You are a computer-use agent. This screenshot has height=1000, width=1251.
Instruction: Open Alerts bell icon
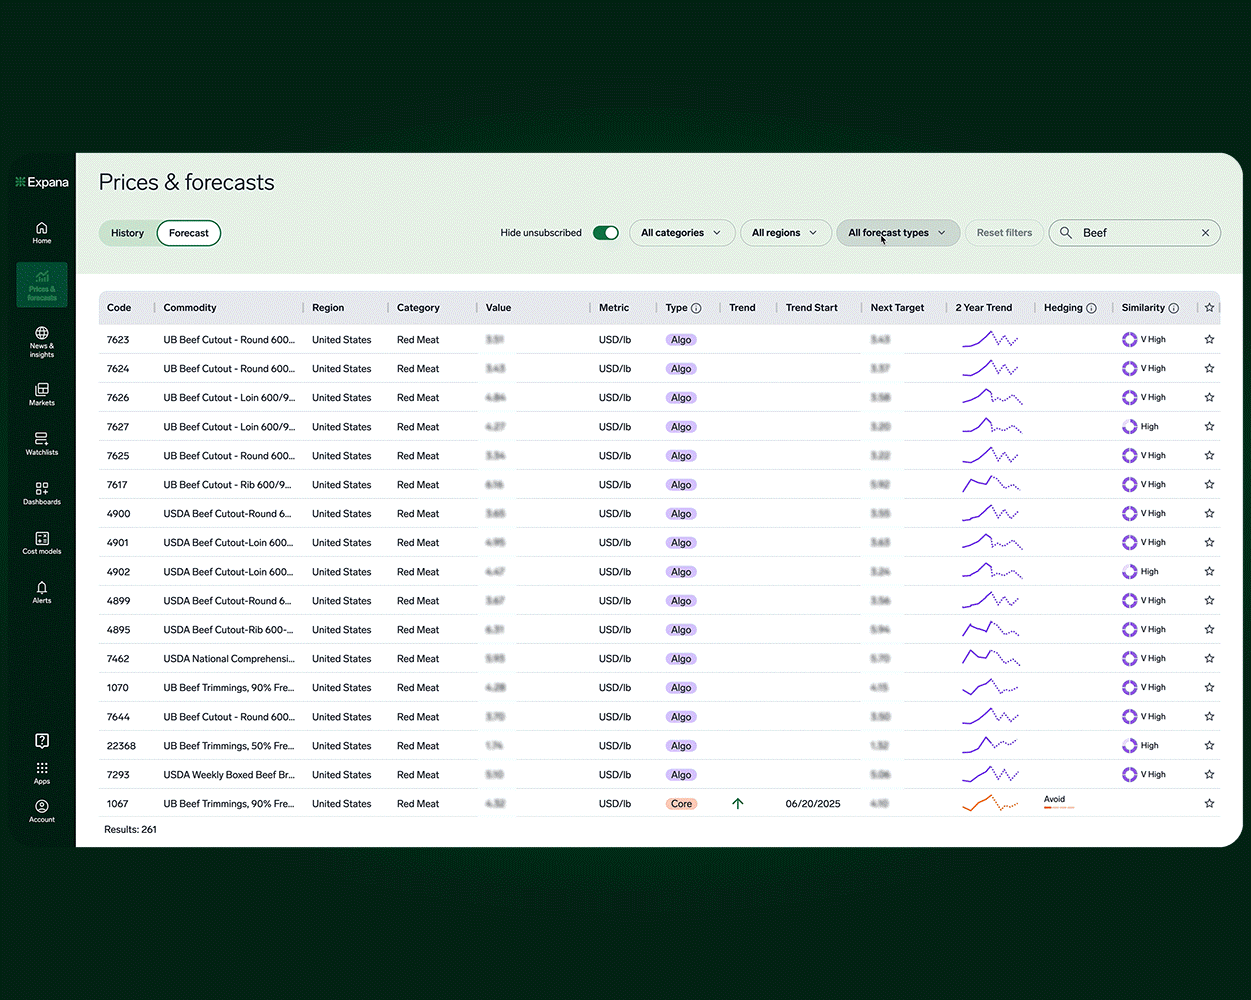point(41,592)
